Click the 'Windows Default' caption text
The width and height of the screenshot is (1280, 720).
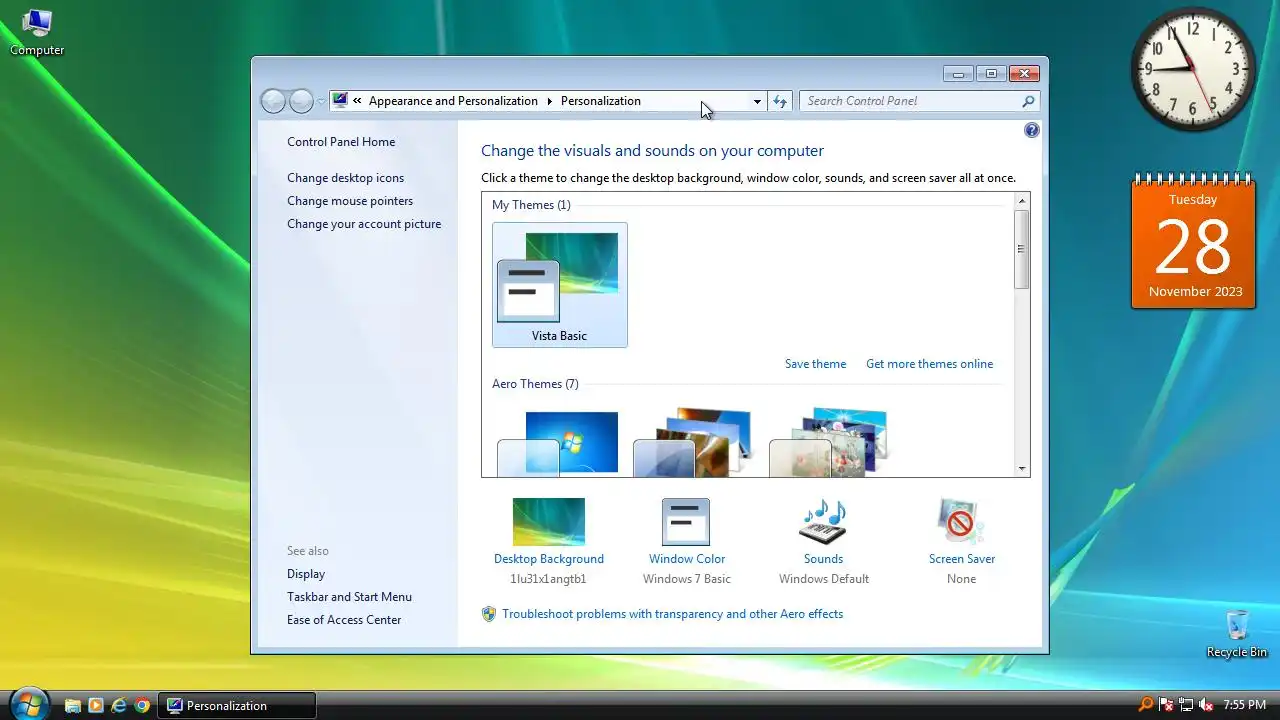(824, 579)
